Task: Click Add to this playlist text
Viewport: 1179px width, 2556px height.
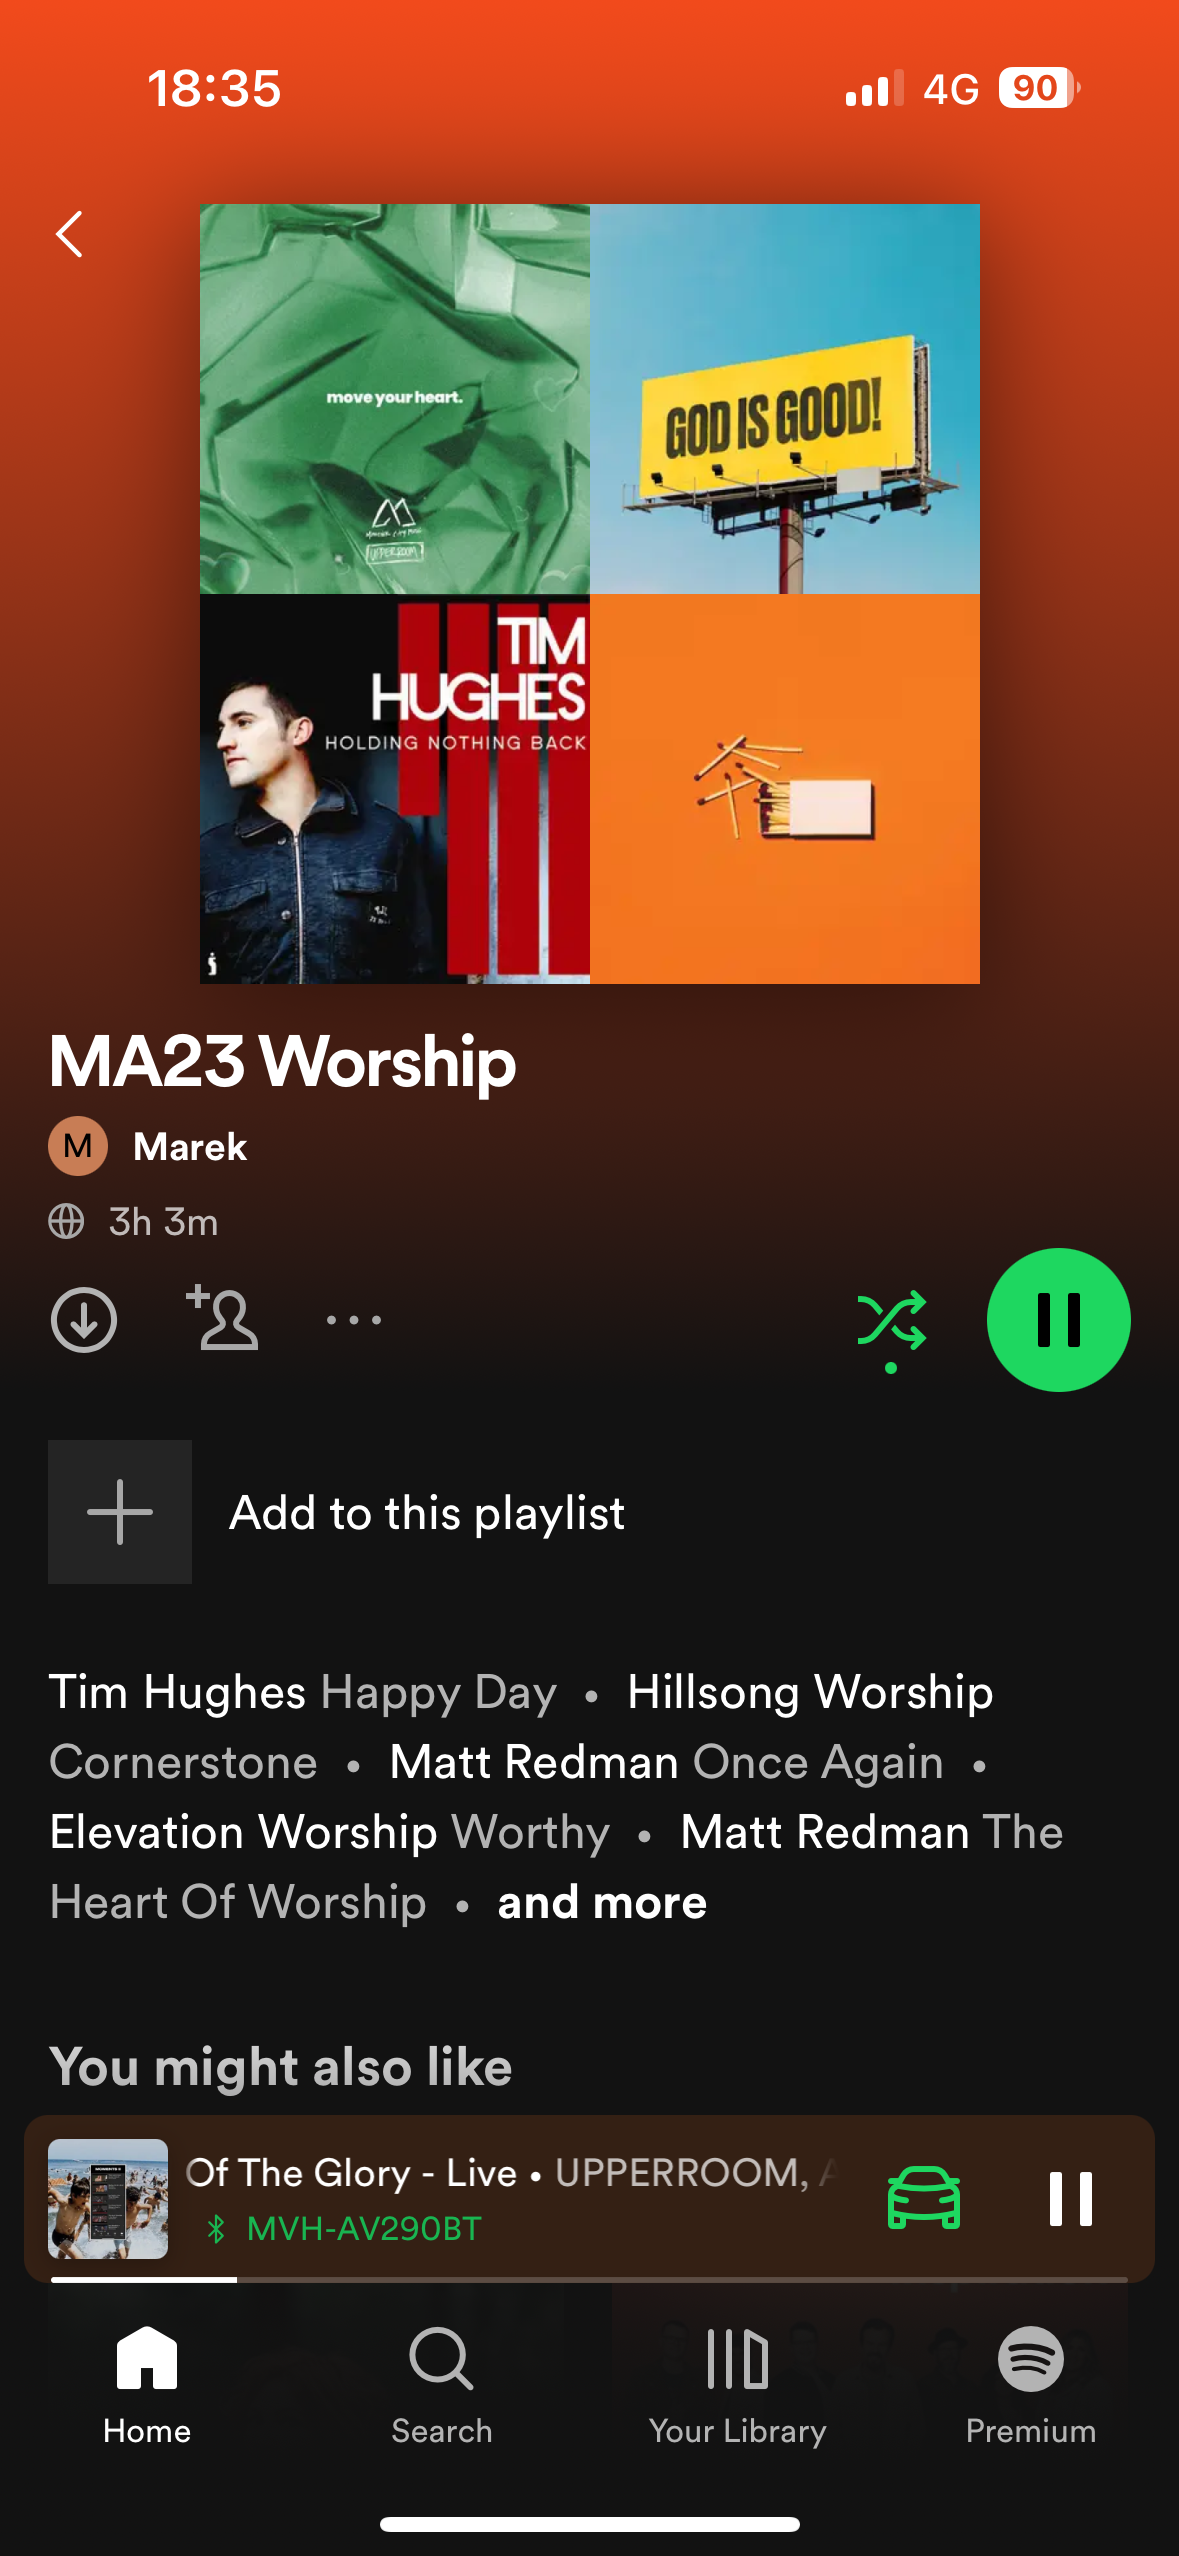Action: (x=427, y=1513)
